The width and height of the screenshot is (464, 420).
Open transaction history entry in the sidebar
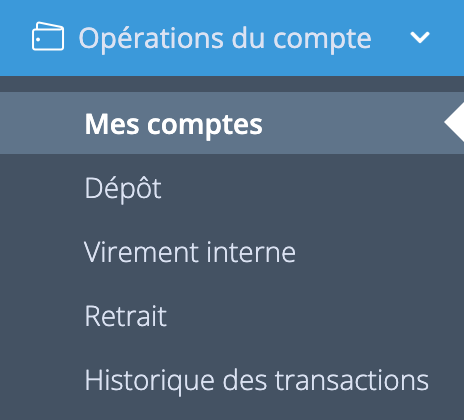pyautogui.click(x=257, y=380)
